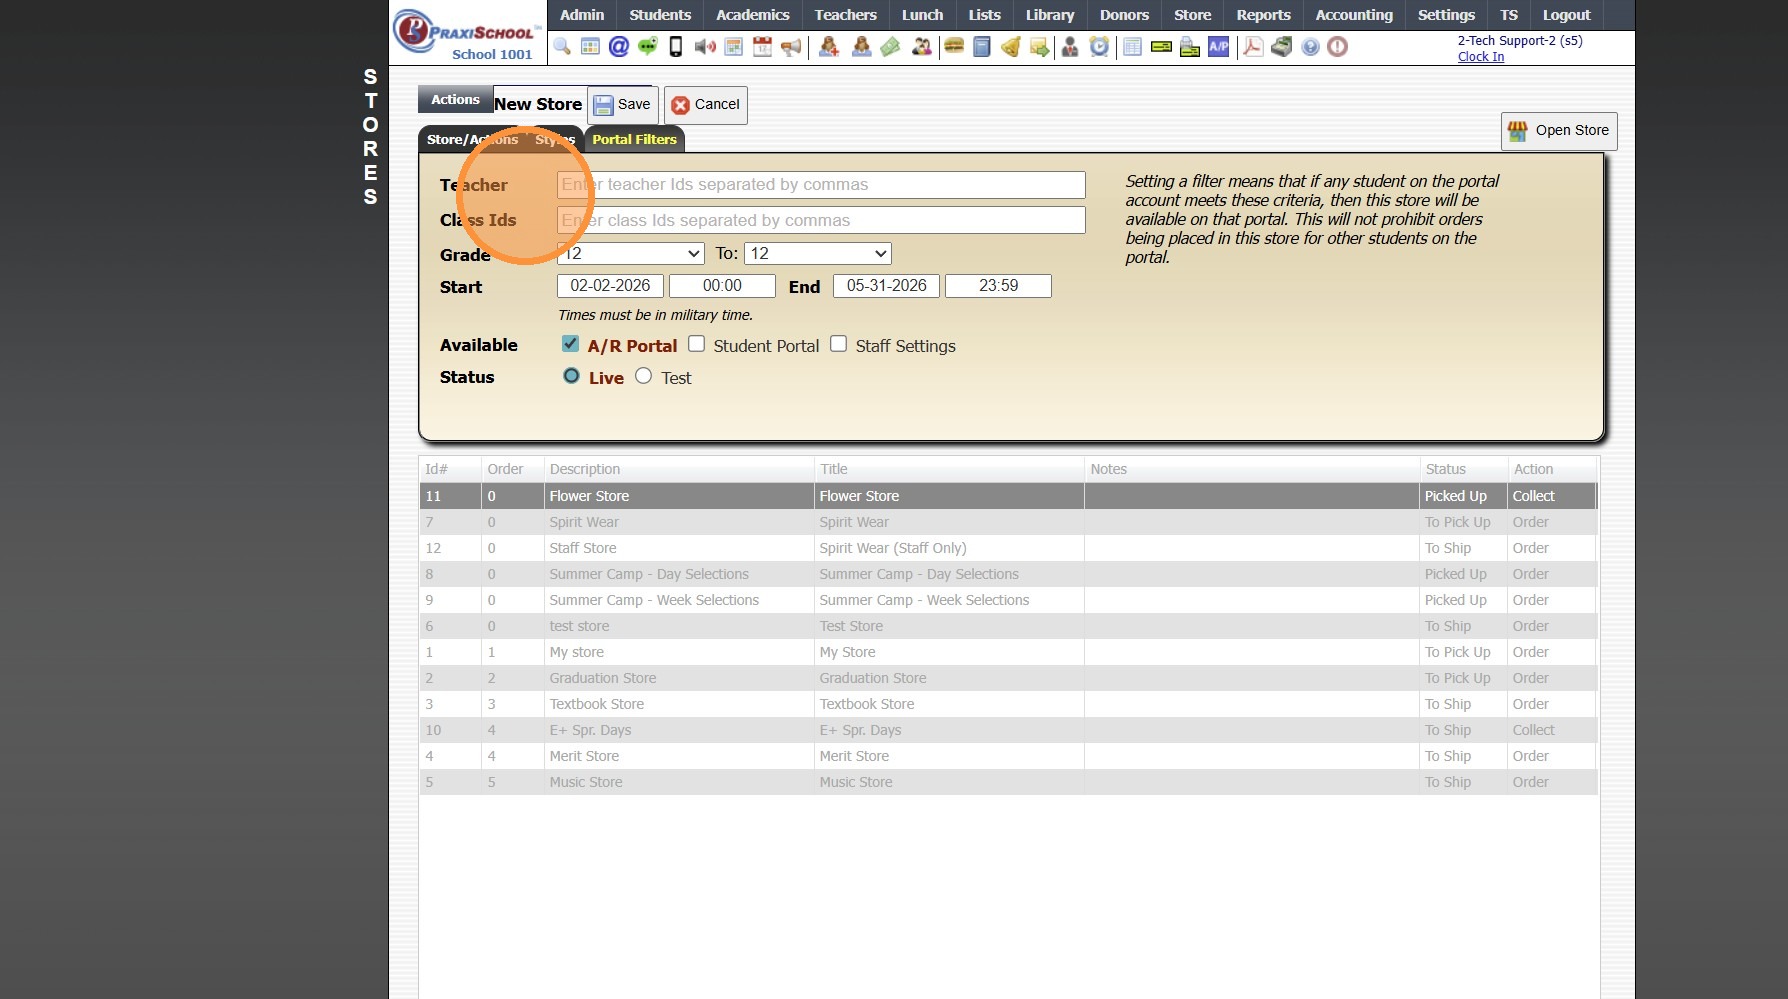Open the Academics menu

pyautogui.click(x=753, y=15)
